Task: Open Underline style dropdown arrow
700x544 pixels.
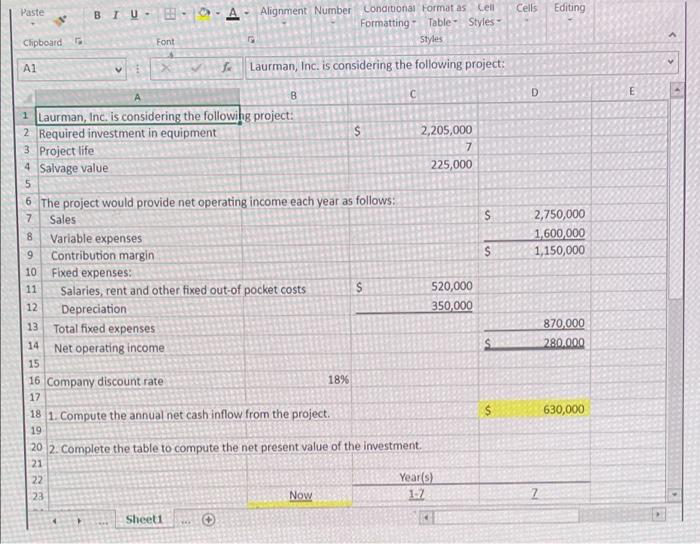Action: (146, 15)
